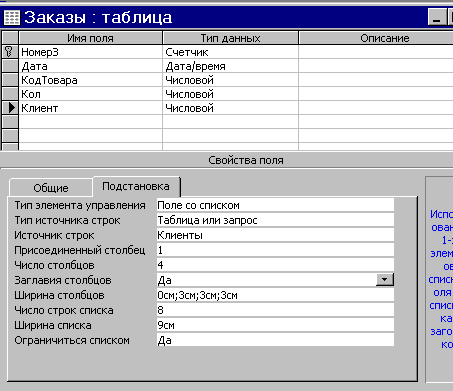Screen dimensions: 453x391
Task: Select the КодТовара field name cell
Action: [91, 80]
